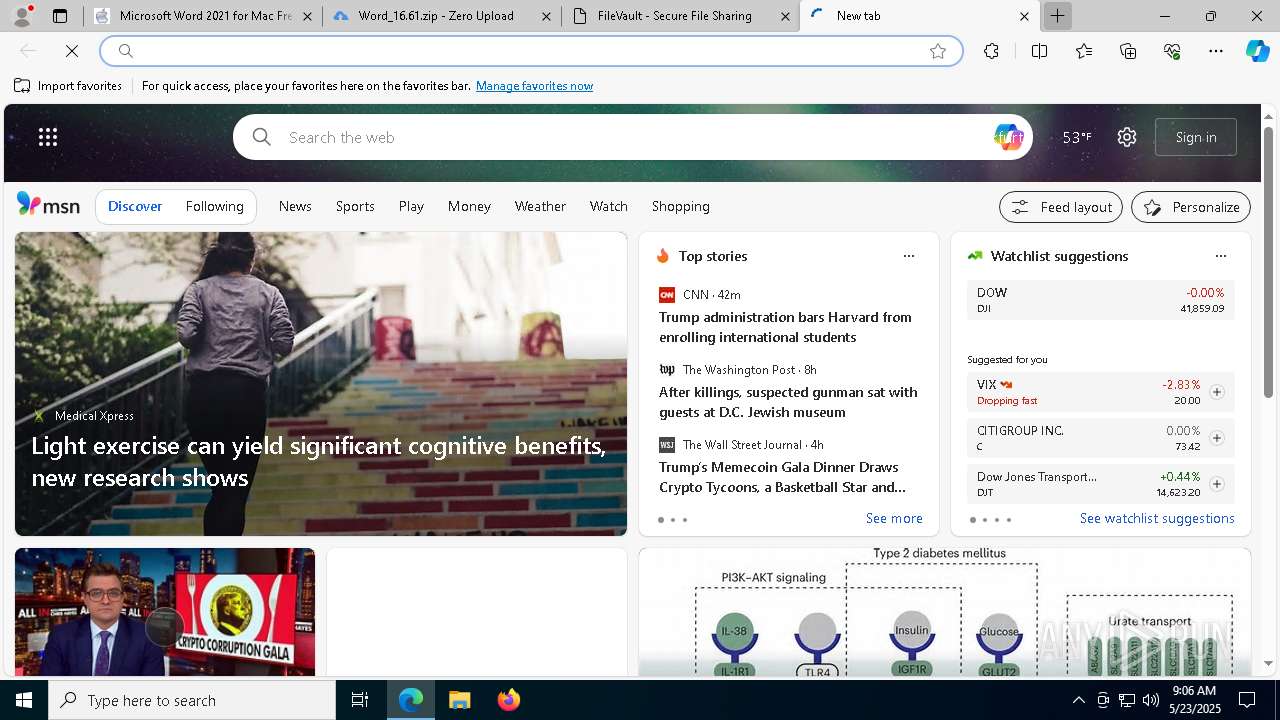This screenshot has width=1280, height=720.
Task: Add VIX to watchlist
Action: (x=1217, y=392)
